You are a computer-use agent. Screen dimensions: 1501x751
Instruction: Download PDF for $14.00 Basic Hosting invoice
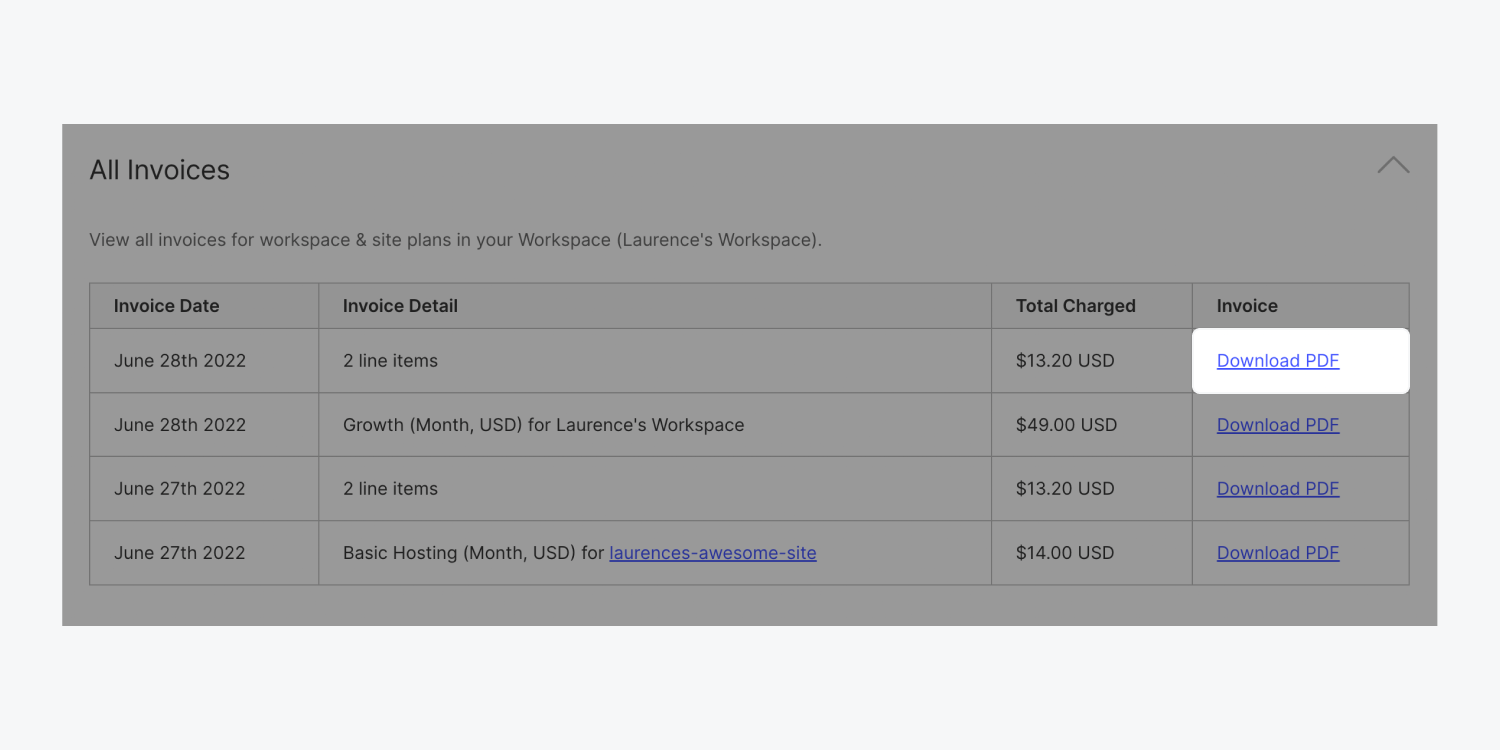coord(1277,553)
